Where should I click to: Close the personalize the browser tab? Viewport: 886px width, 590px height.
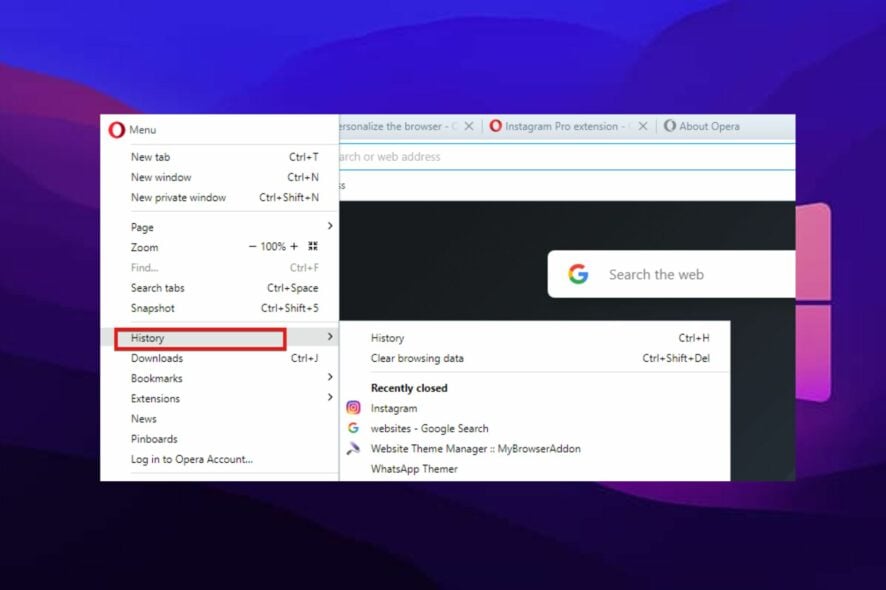point(469,127)
